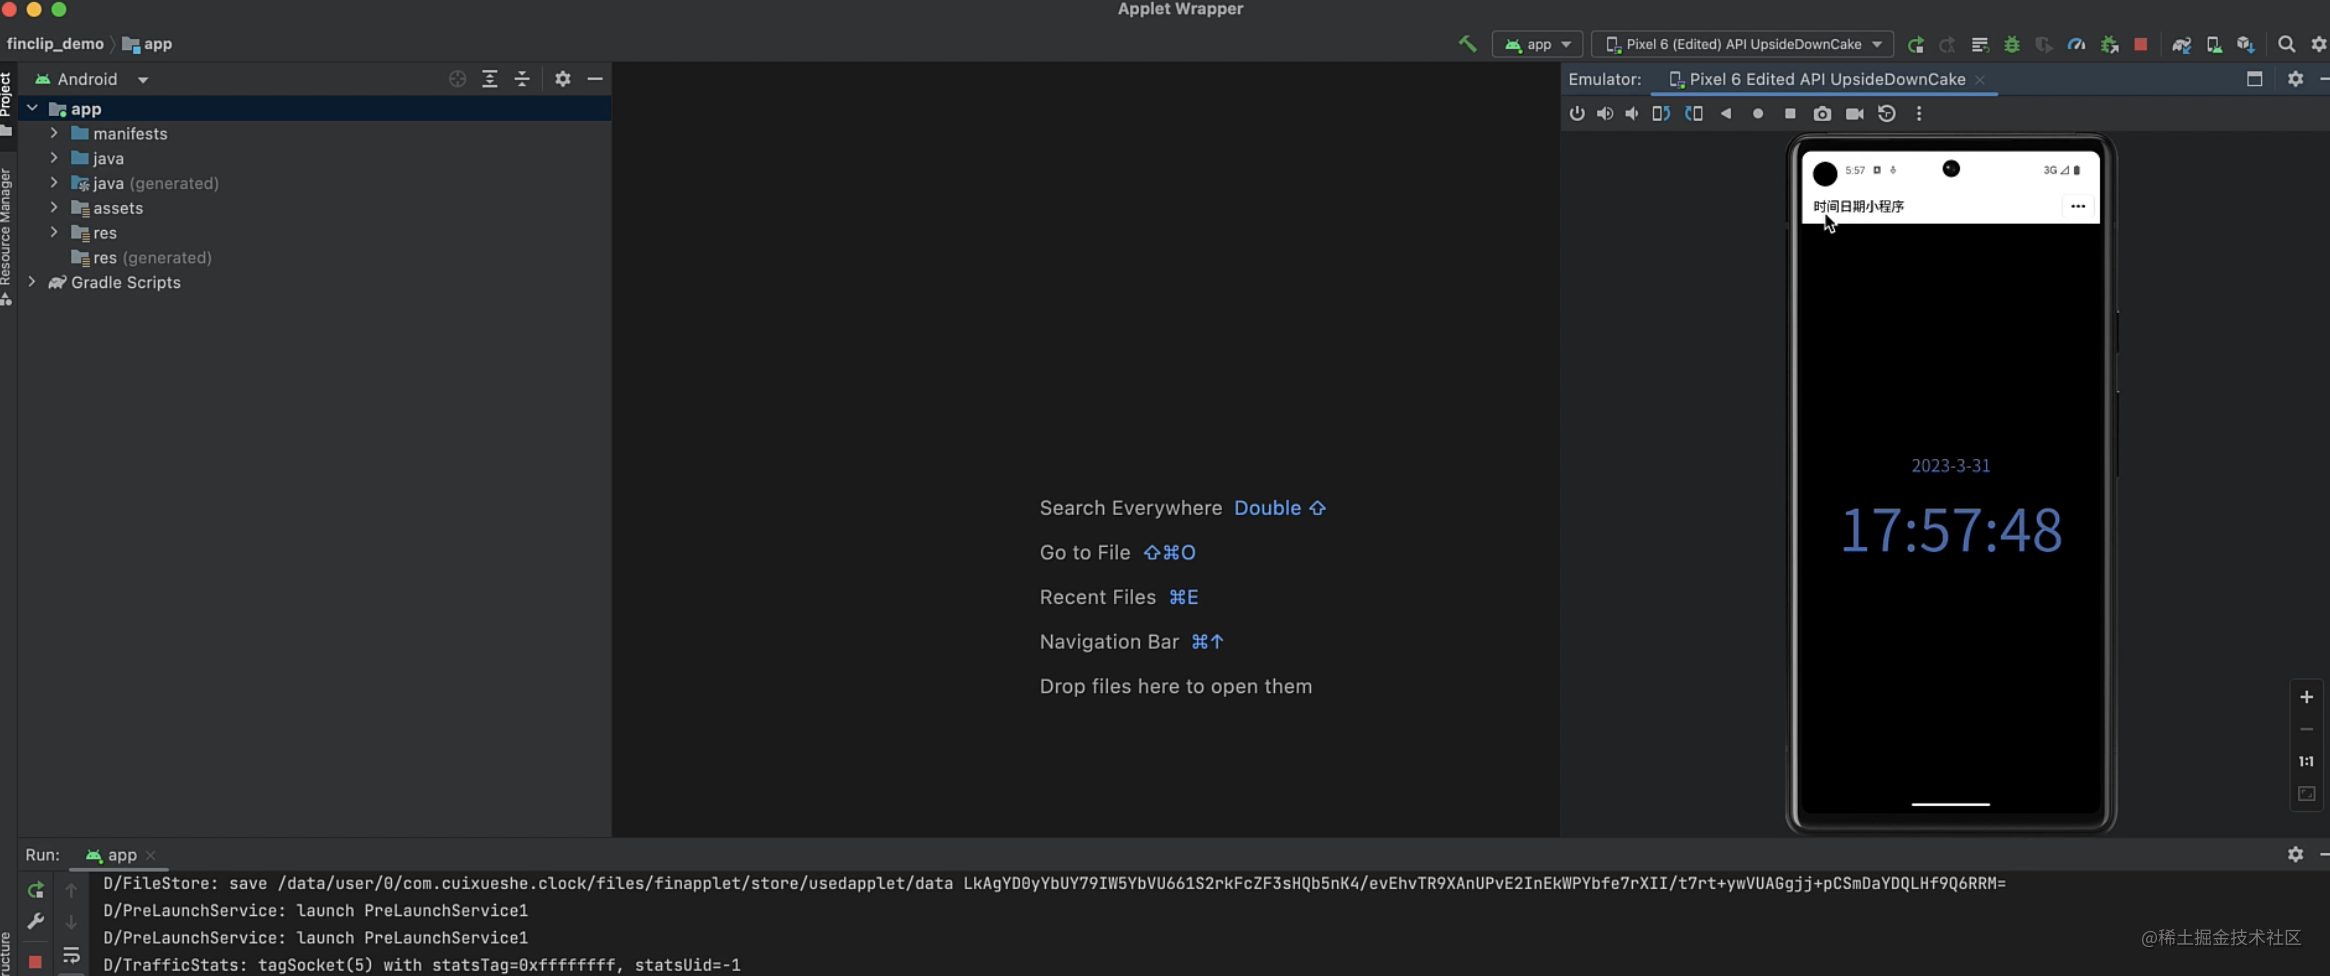Click the emulator volume up icon
The height and width of the screenshot is (976, 2330).
1605,114
